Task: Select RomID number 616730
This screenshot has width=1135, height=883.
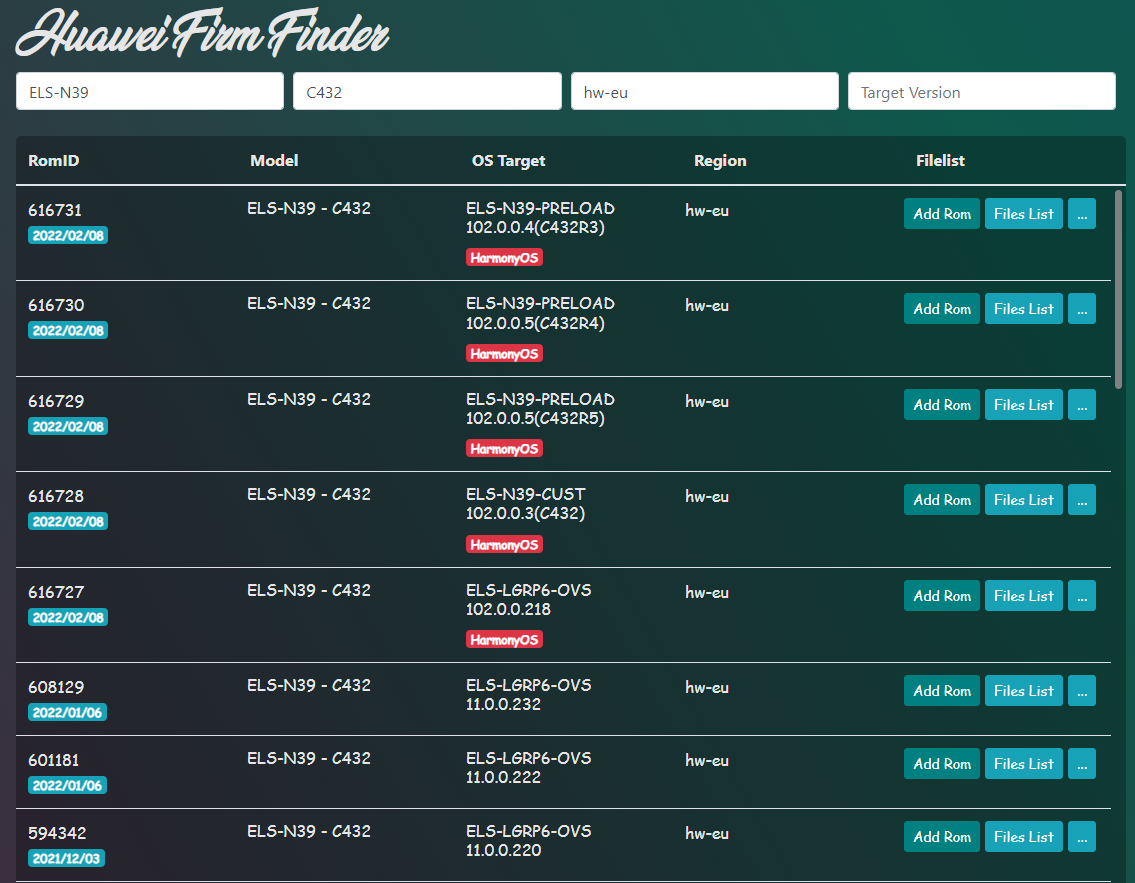Action: click(x=56, y=305)
